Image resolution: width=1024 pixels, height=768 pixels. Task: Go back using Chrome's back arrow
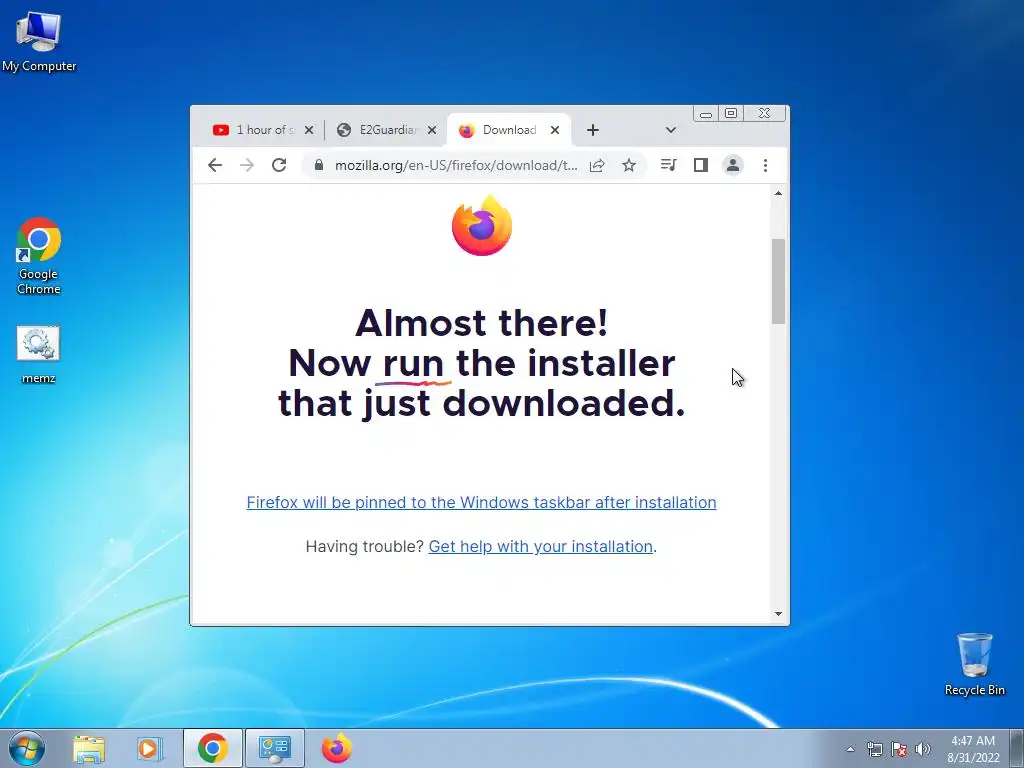[x=215, y=165]
